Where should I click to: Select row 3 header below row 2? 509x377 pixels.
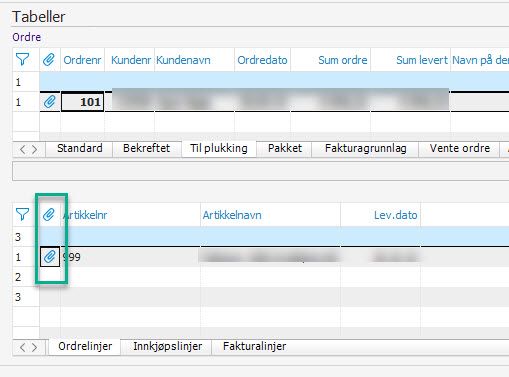[x=26, y=297]
